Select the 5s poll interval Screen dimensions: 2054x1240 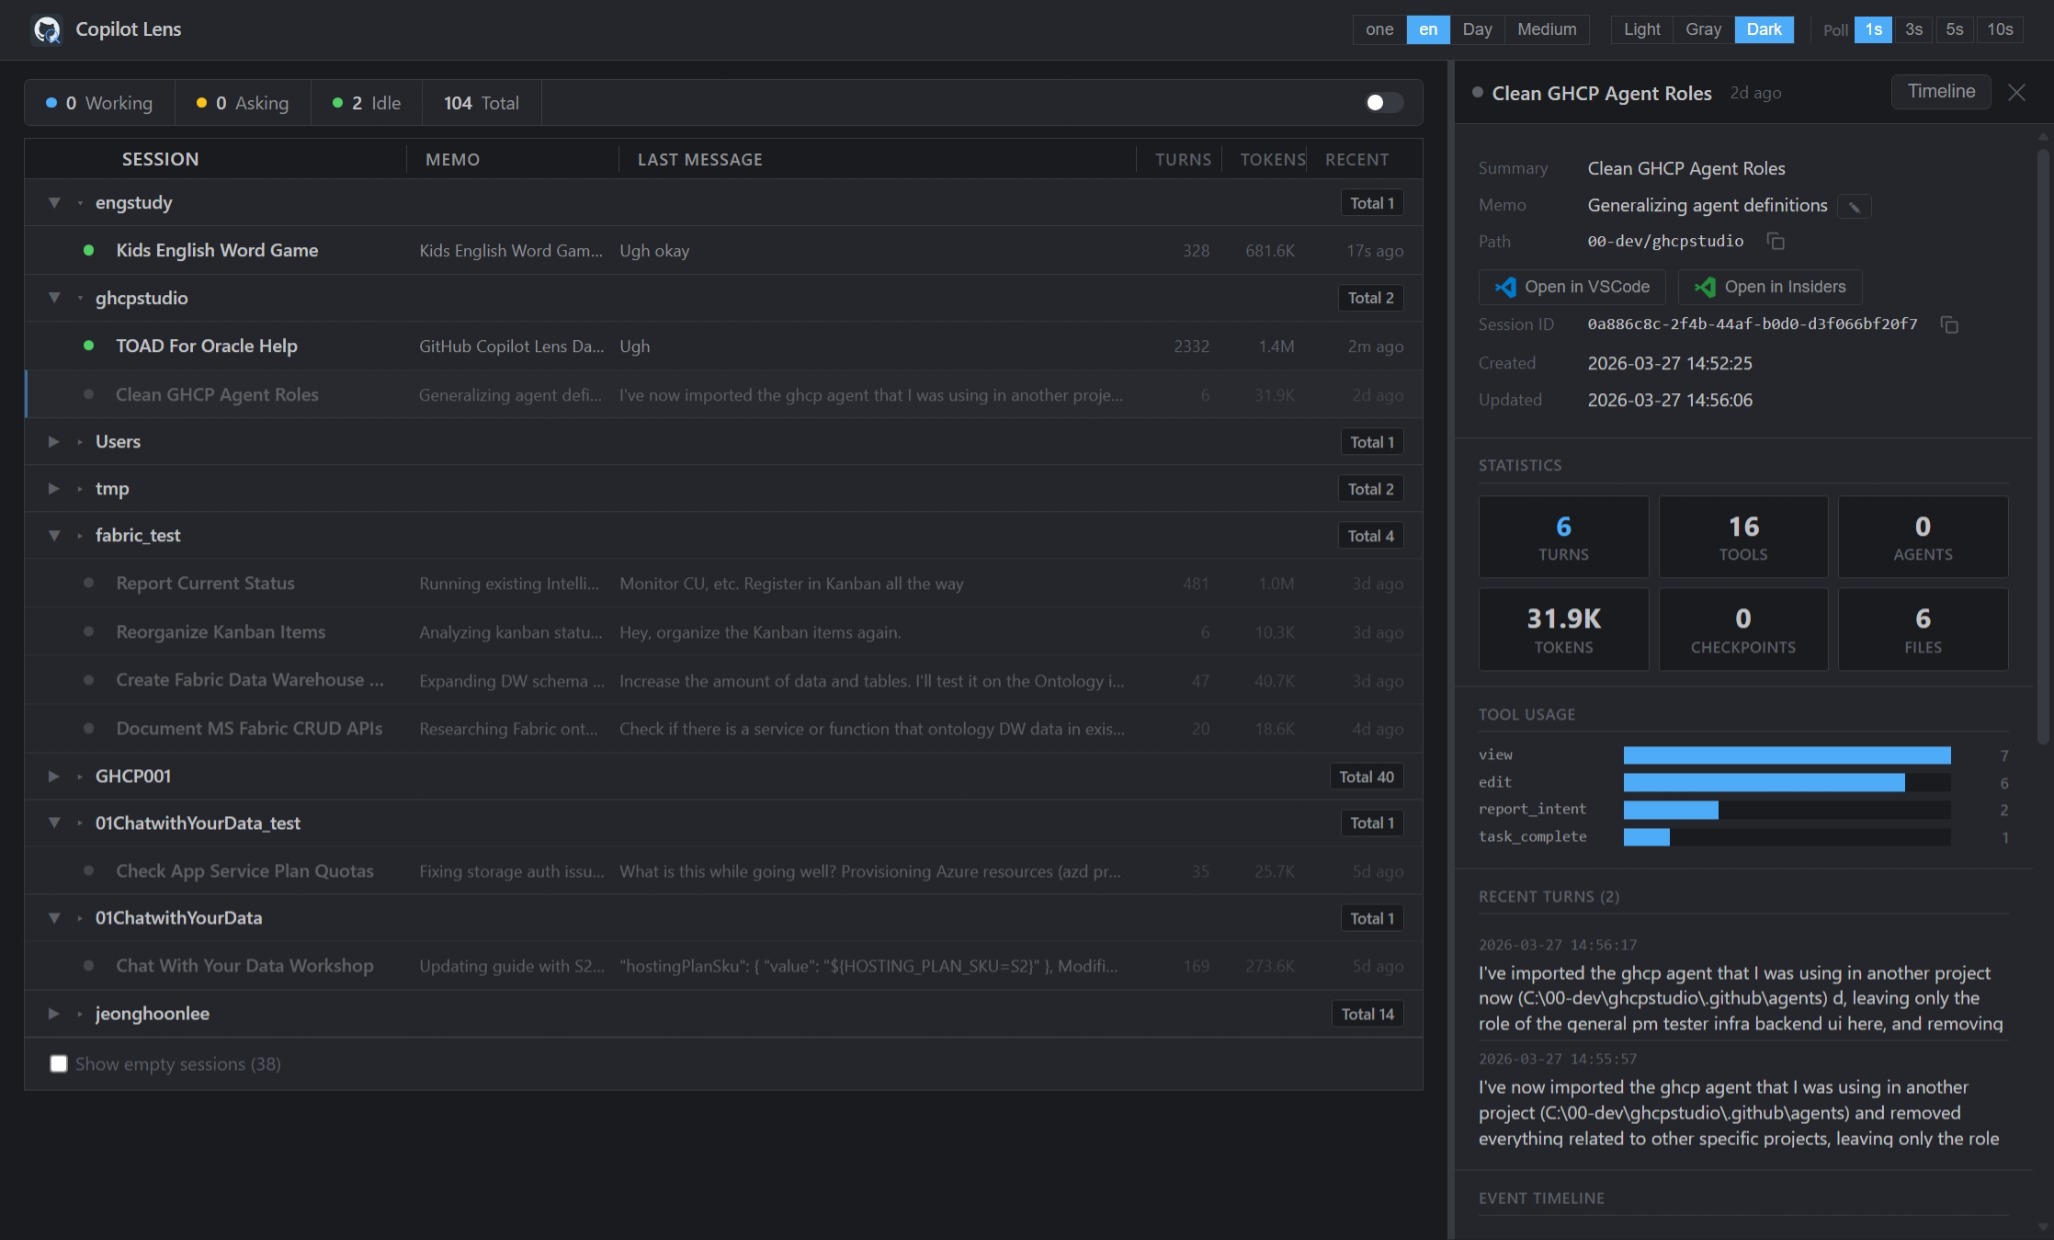[x=1953, y=29]
